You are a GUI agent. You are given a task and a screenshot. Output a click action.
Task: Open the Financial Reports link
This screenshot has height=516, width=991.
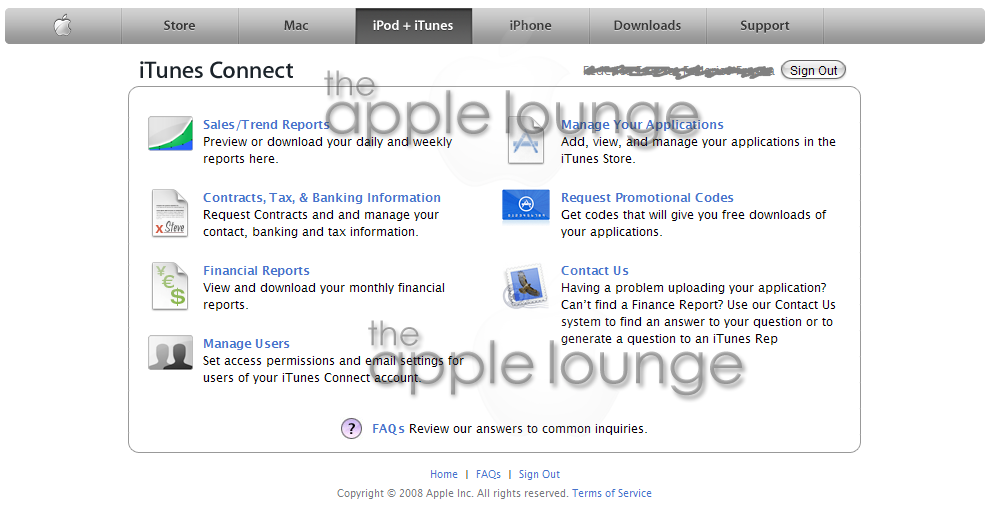pos(256,271)
